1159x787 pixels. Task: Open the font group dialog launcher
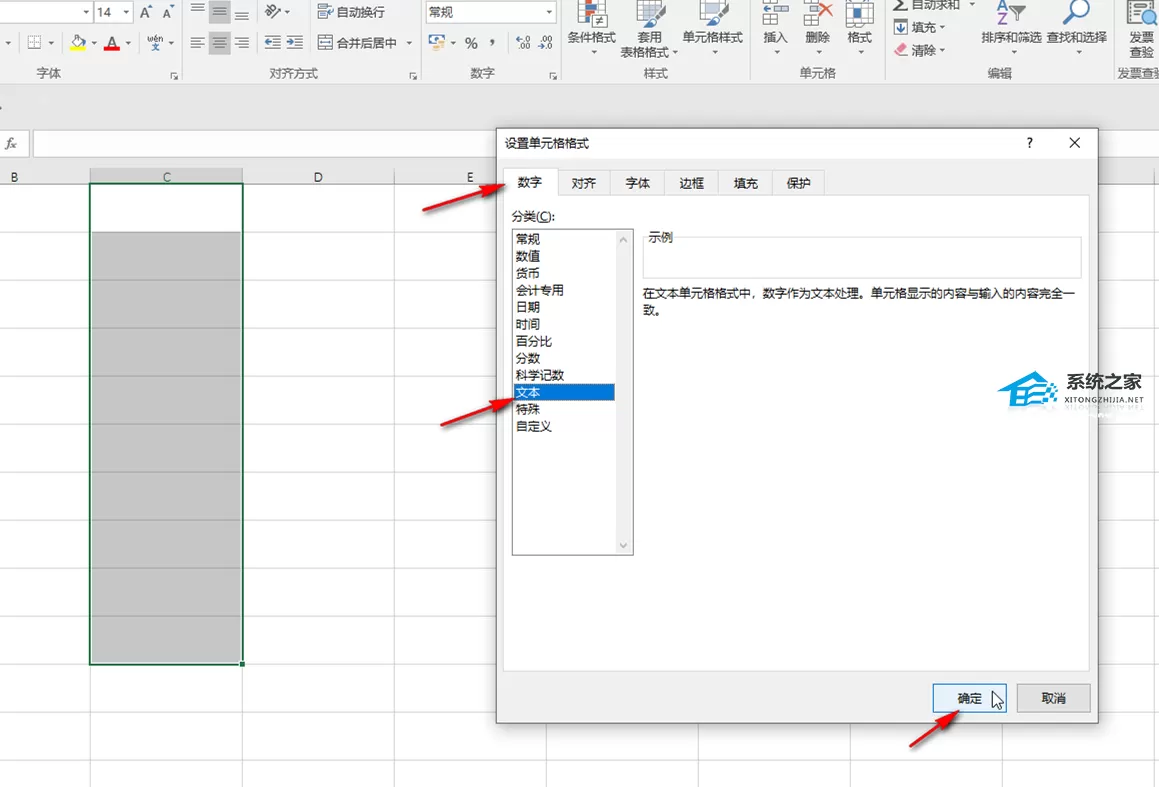coord(174,76)
